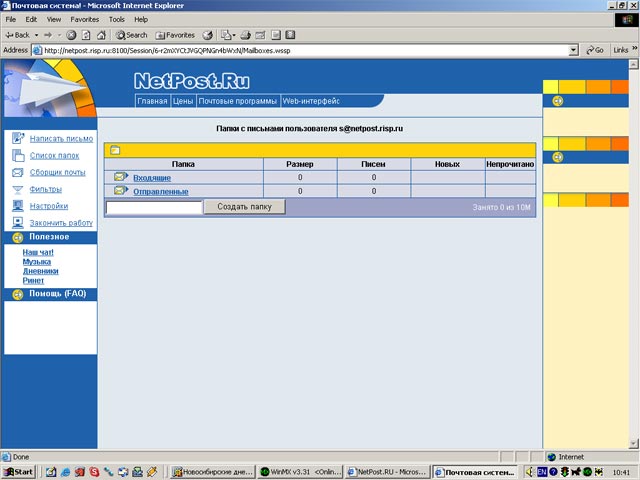Screen dimensions: 640x480
Task: Click the new folder name input field
Action: point(154,207)
